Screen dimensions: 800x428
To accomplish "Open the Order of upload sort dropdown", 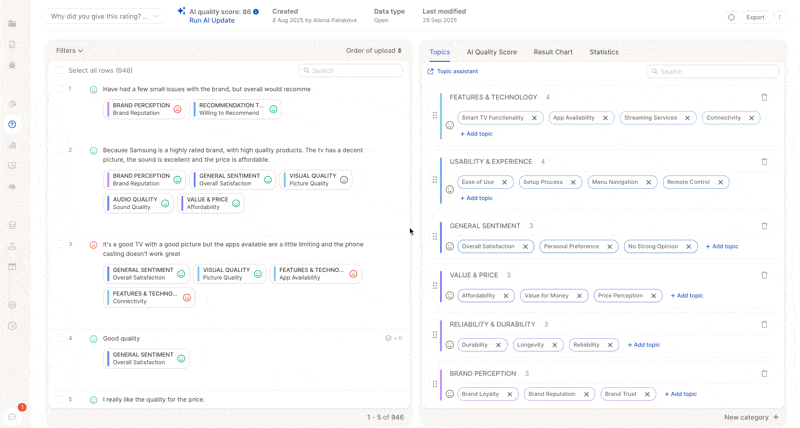I will click(374, 51).
